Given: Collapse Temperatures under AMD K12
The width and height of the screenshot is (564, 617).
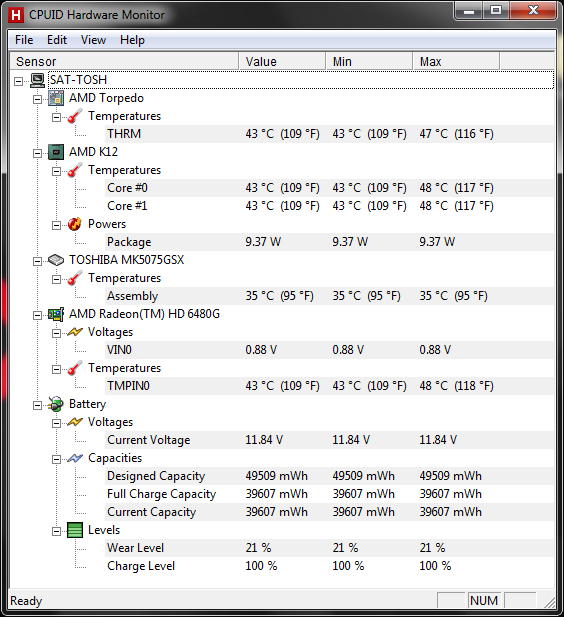Looking at the screenshot, I should (56, 171).
